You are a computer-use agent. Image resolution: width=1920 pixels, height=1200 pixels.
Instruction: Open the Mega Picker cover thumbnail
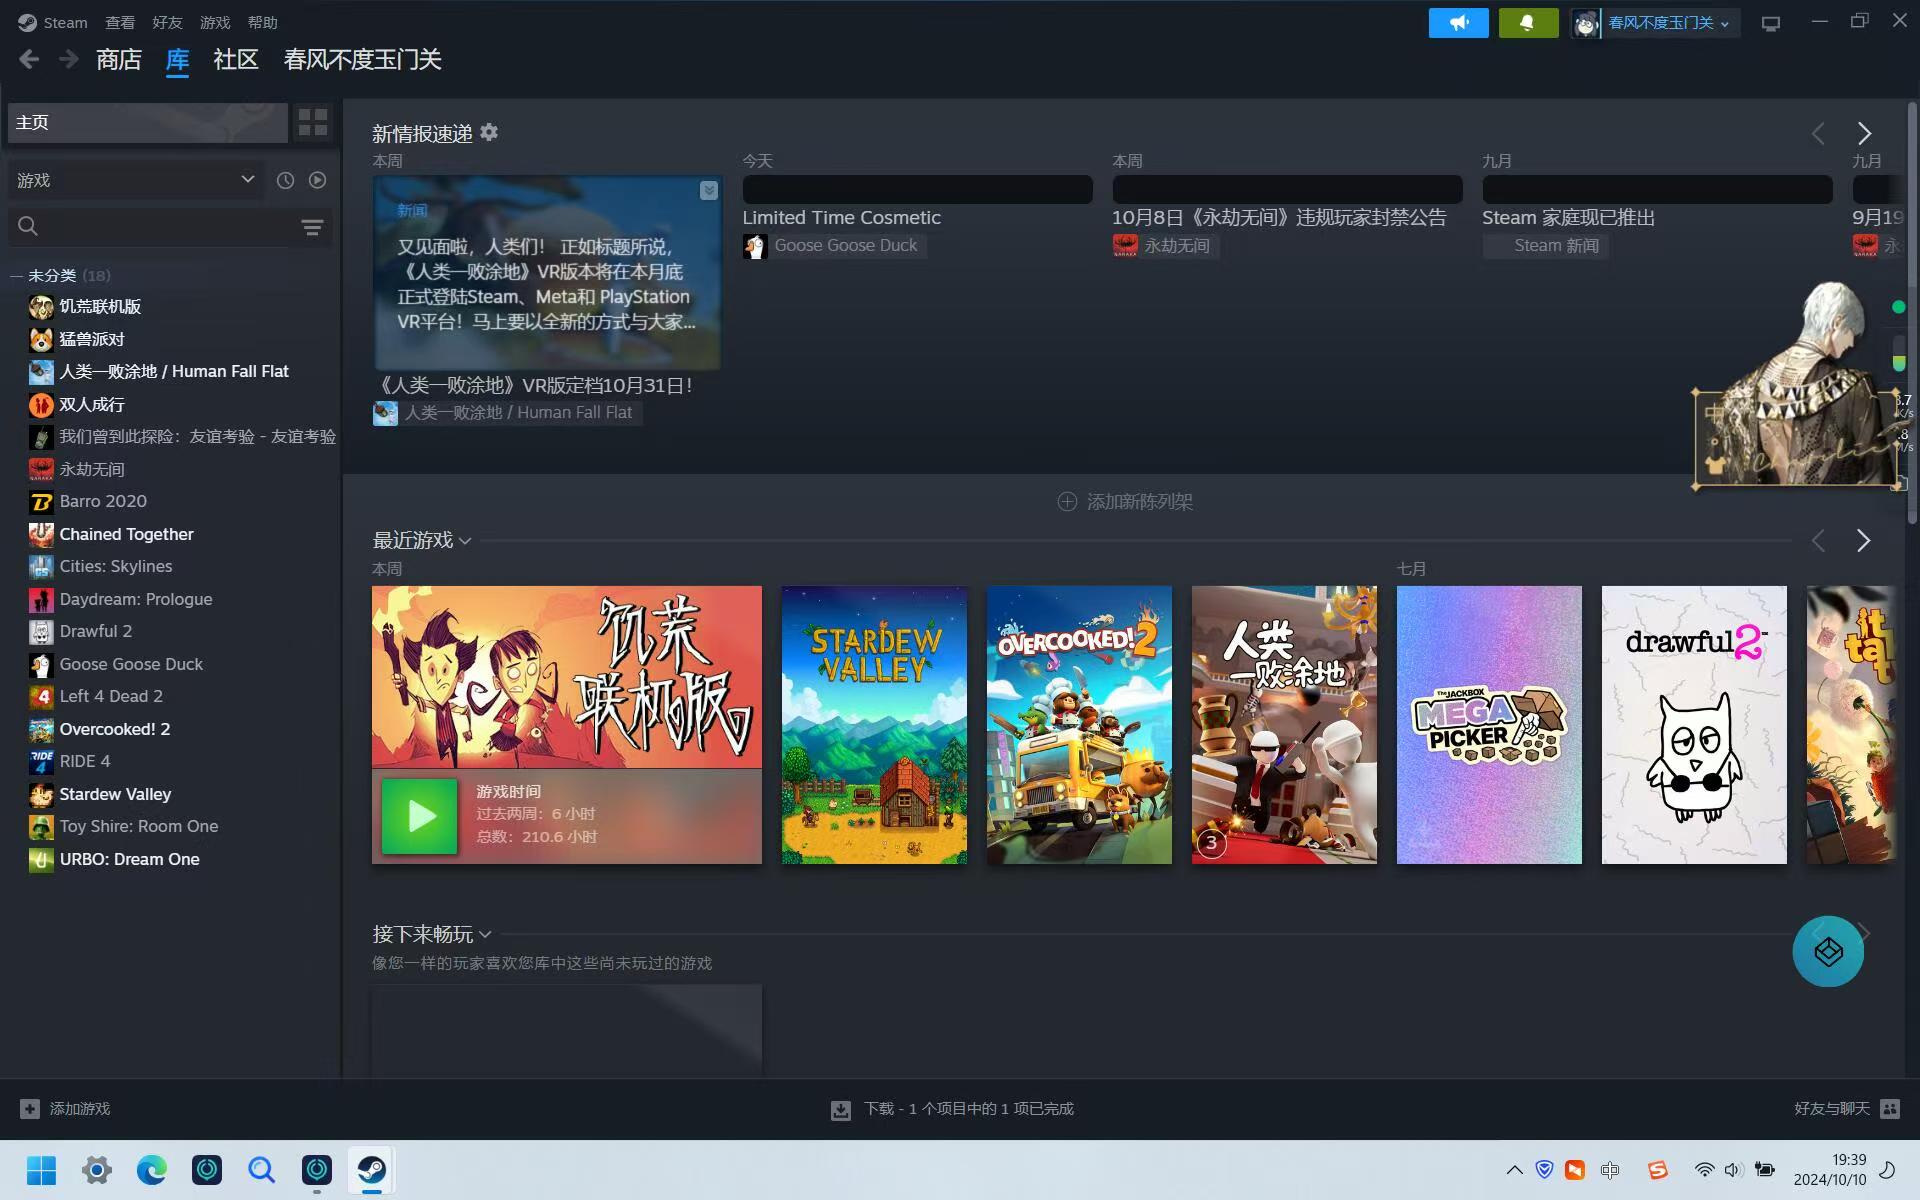click(1489, 725)
